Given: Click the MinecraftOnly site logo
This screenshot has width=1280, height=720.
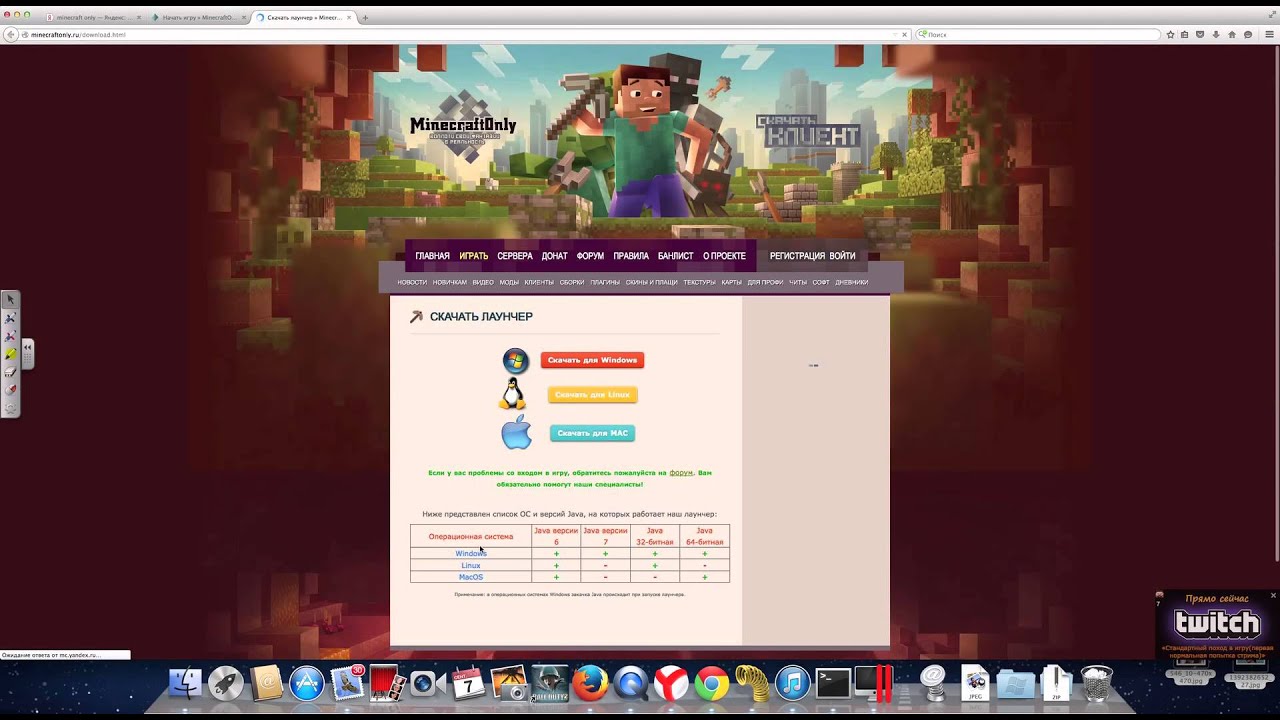Looking at the screenshot, I should pos(463,125).
